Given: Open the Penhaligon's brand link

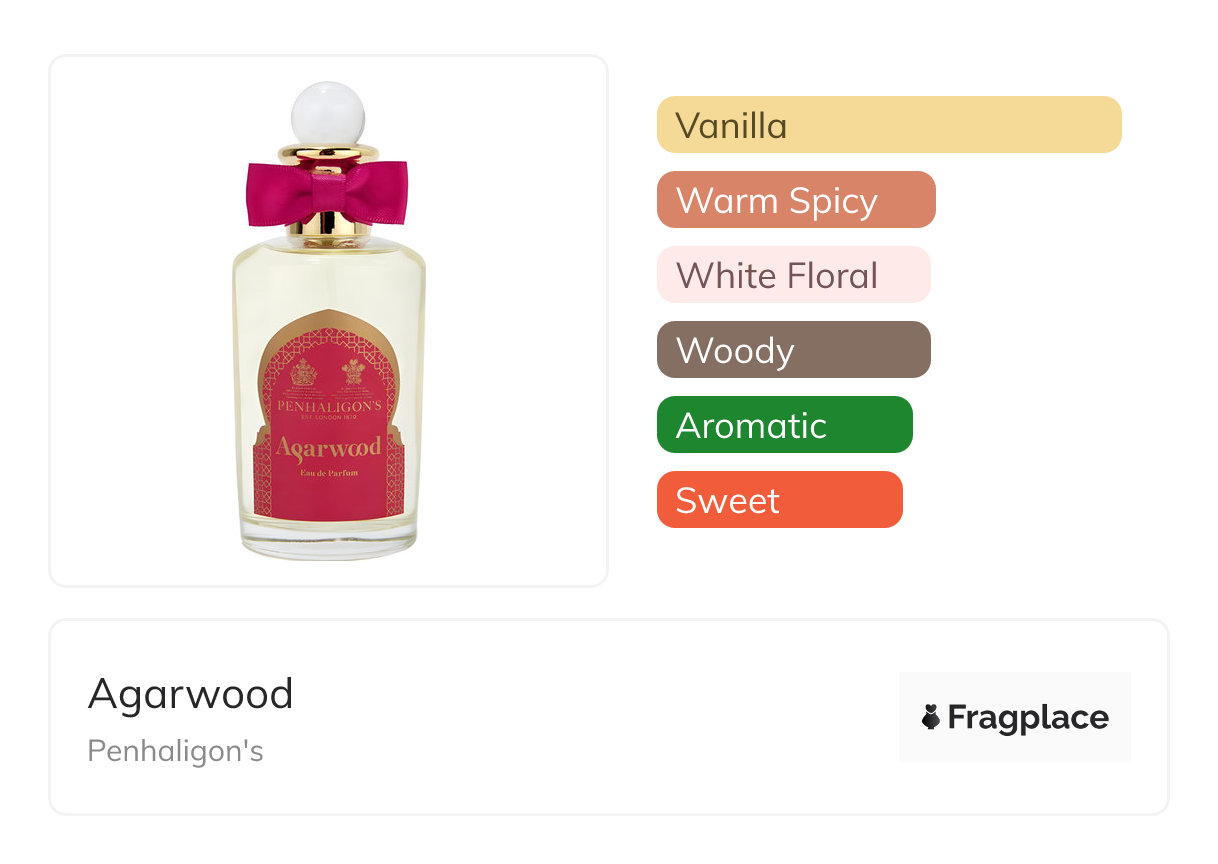Looking at the screenshot, I should tap(176, 751).
